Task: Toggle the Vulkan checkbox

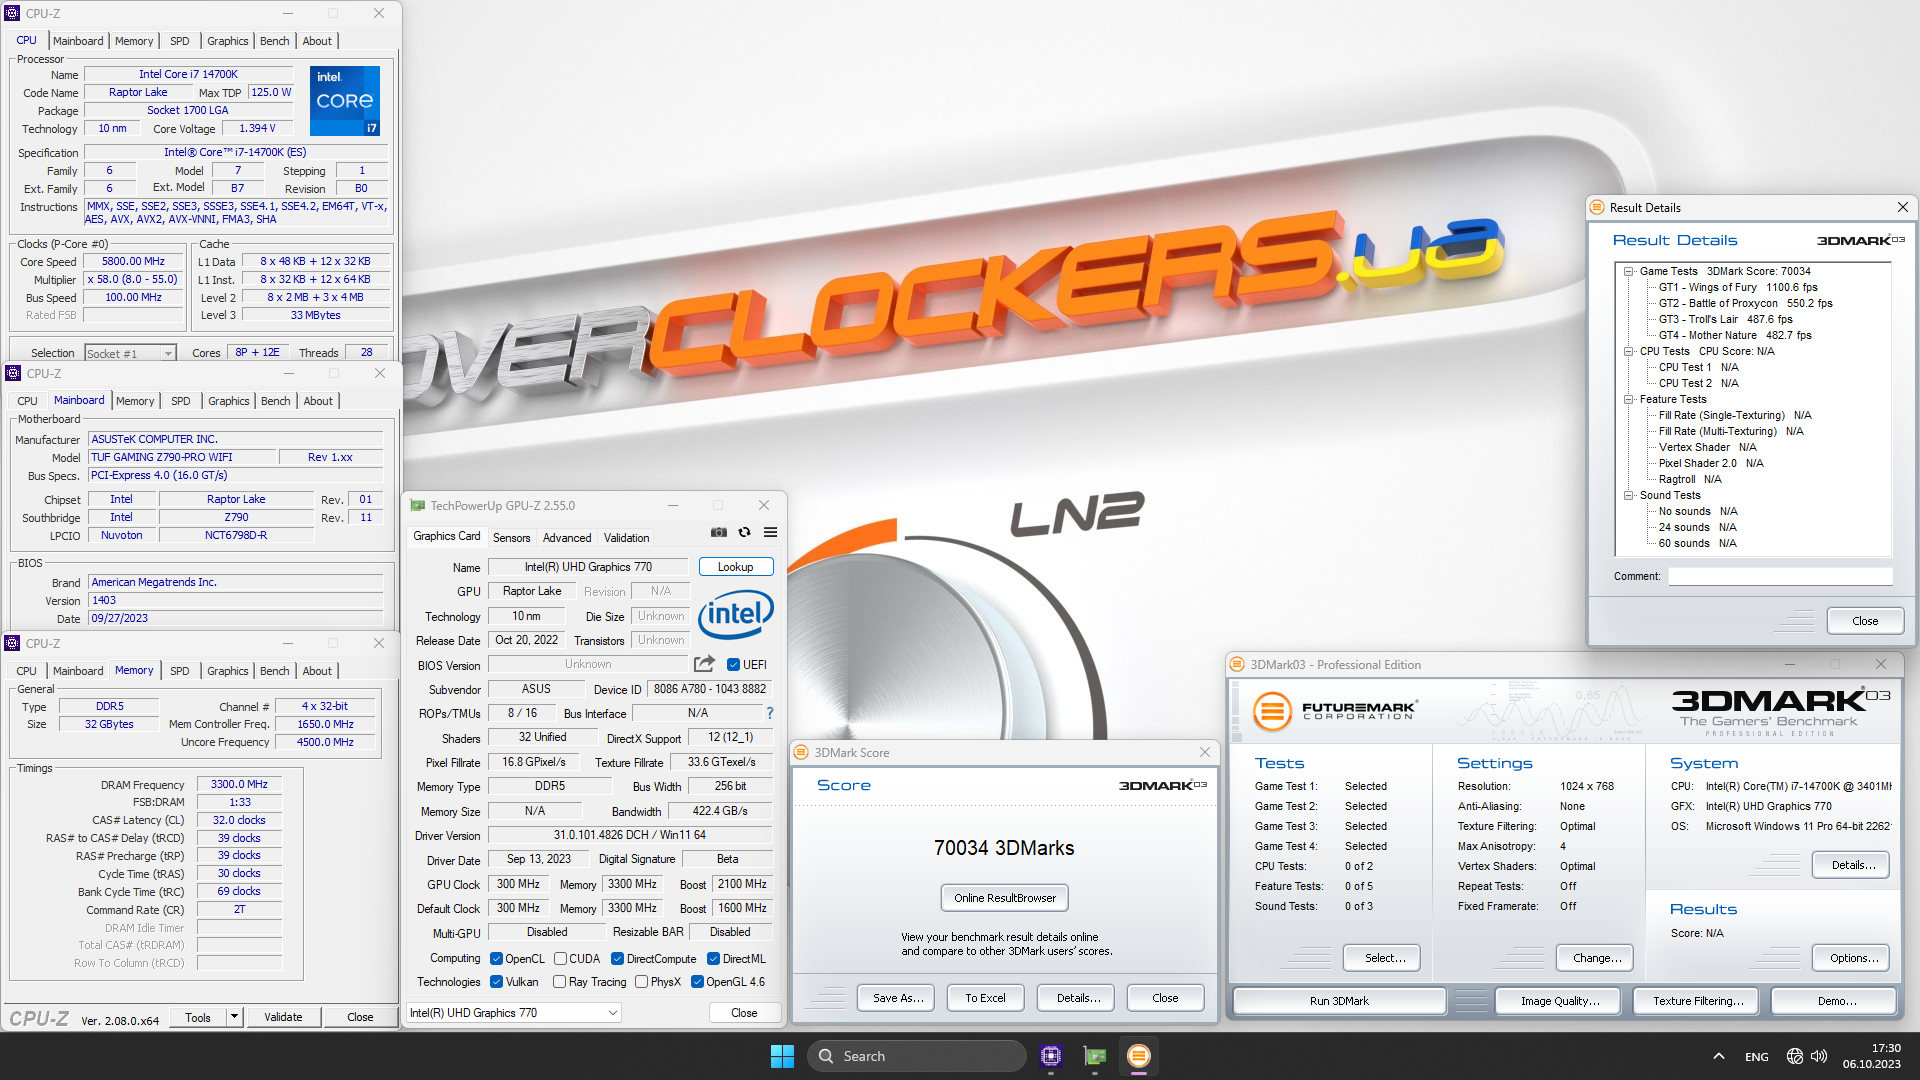Action: click(x=496, y=982)
